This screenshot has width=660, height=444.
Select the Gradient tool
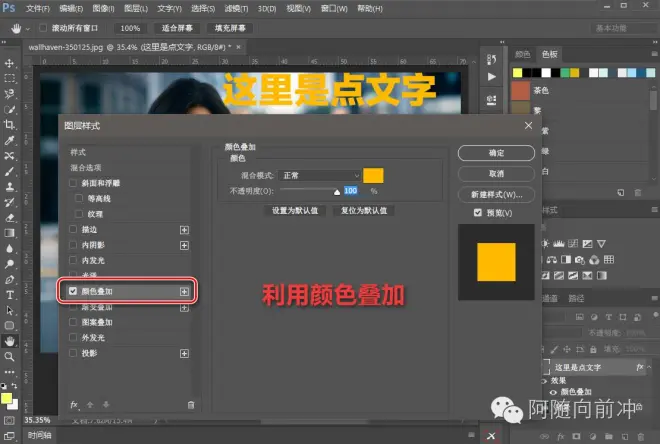(9, 233)
